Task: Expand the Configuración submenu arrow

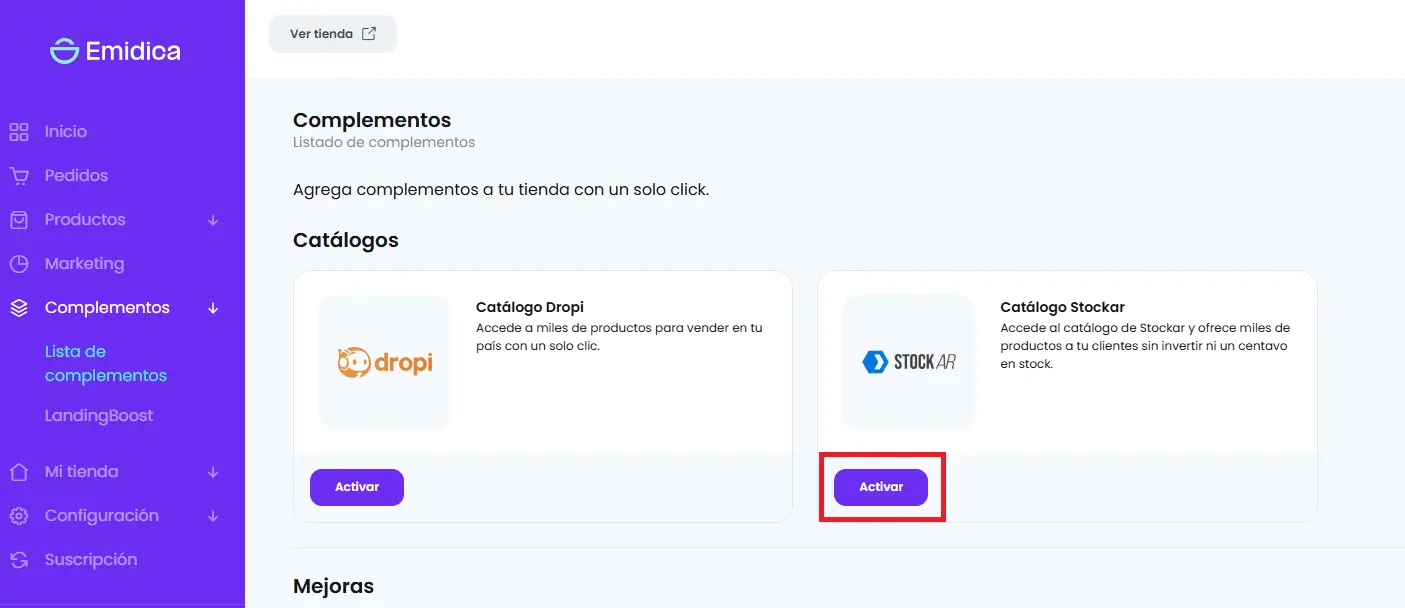Action: 213,516
